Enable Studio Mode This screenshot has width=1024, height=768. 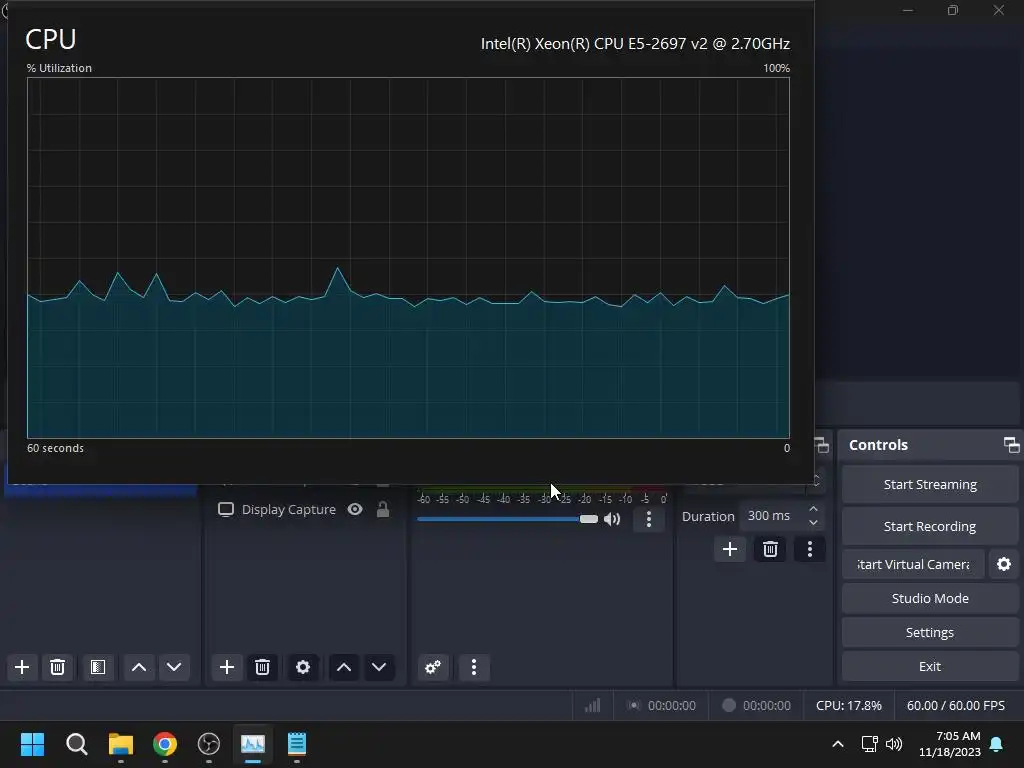coord(930,598)
